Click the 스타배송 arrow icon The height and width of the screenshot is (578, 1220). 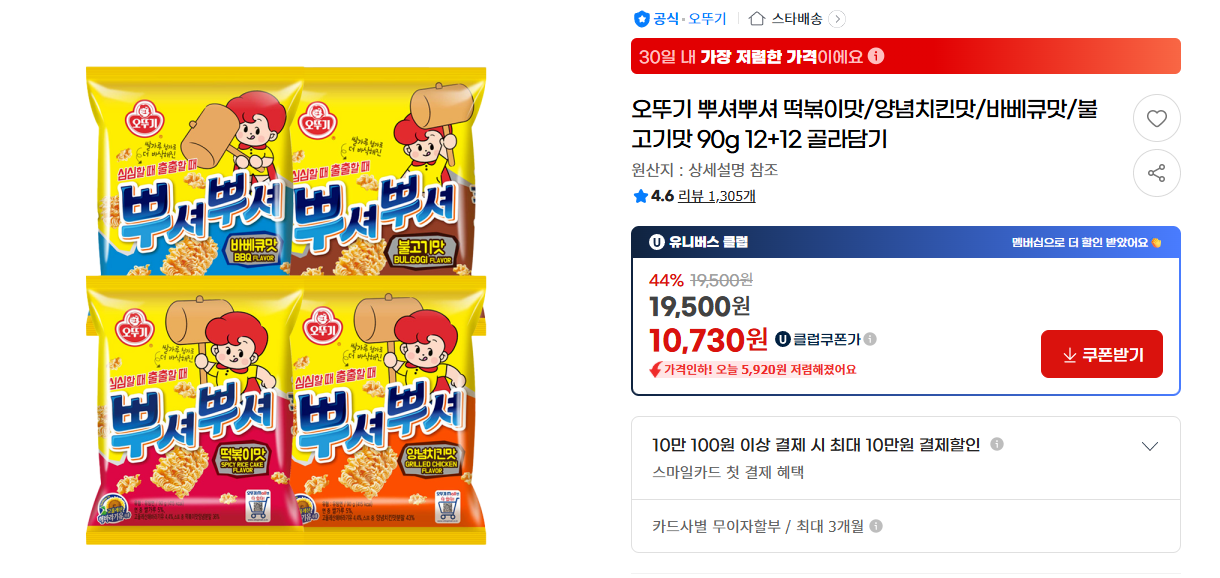[x=837, y=19]
